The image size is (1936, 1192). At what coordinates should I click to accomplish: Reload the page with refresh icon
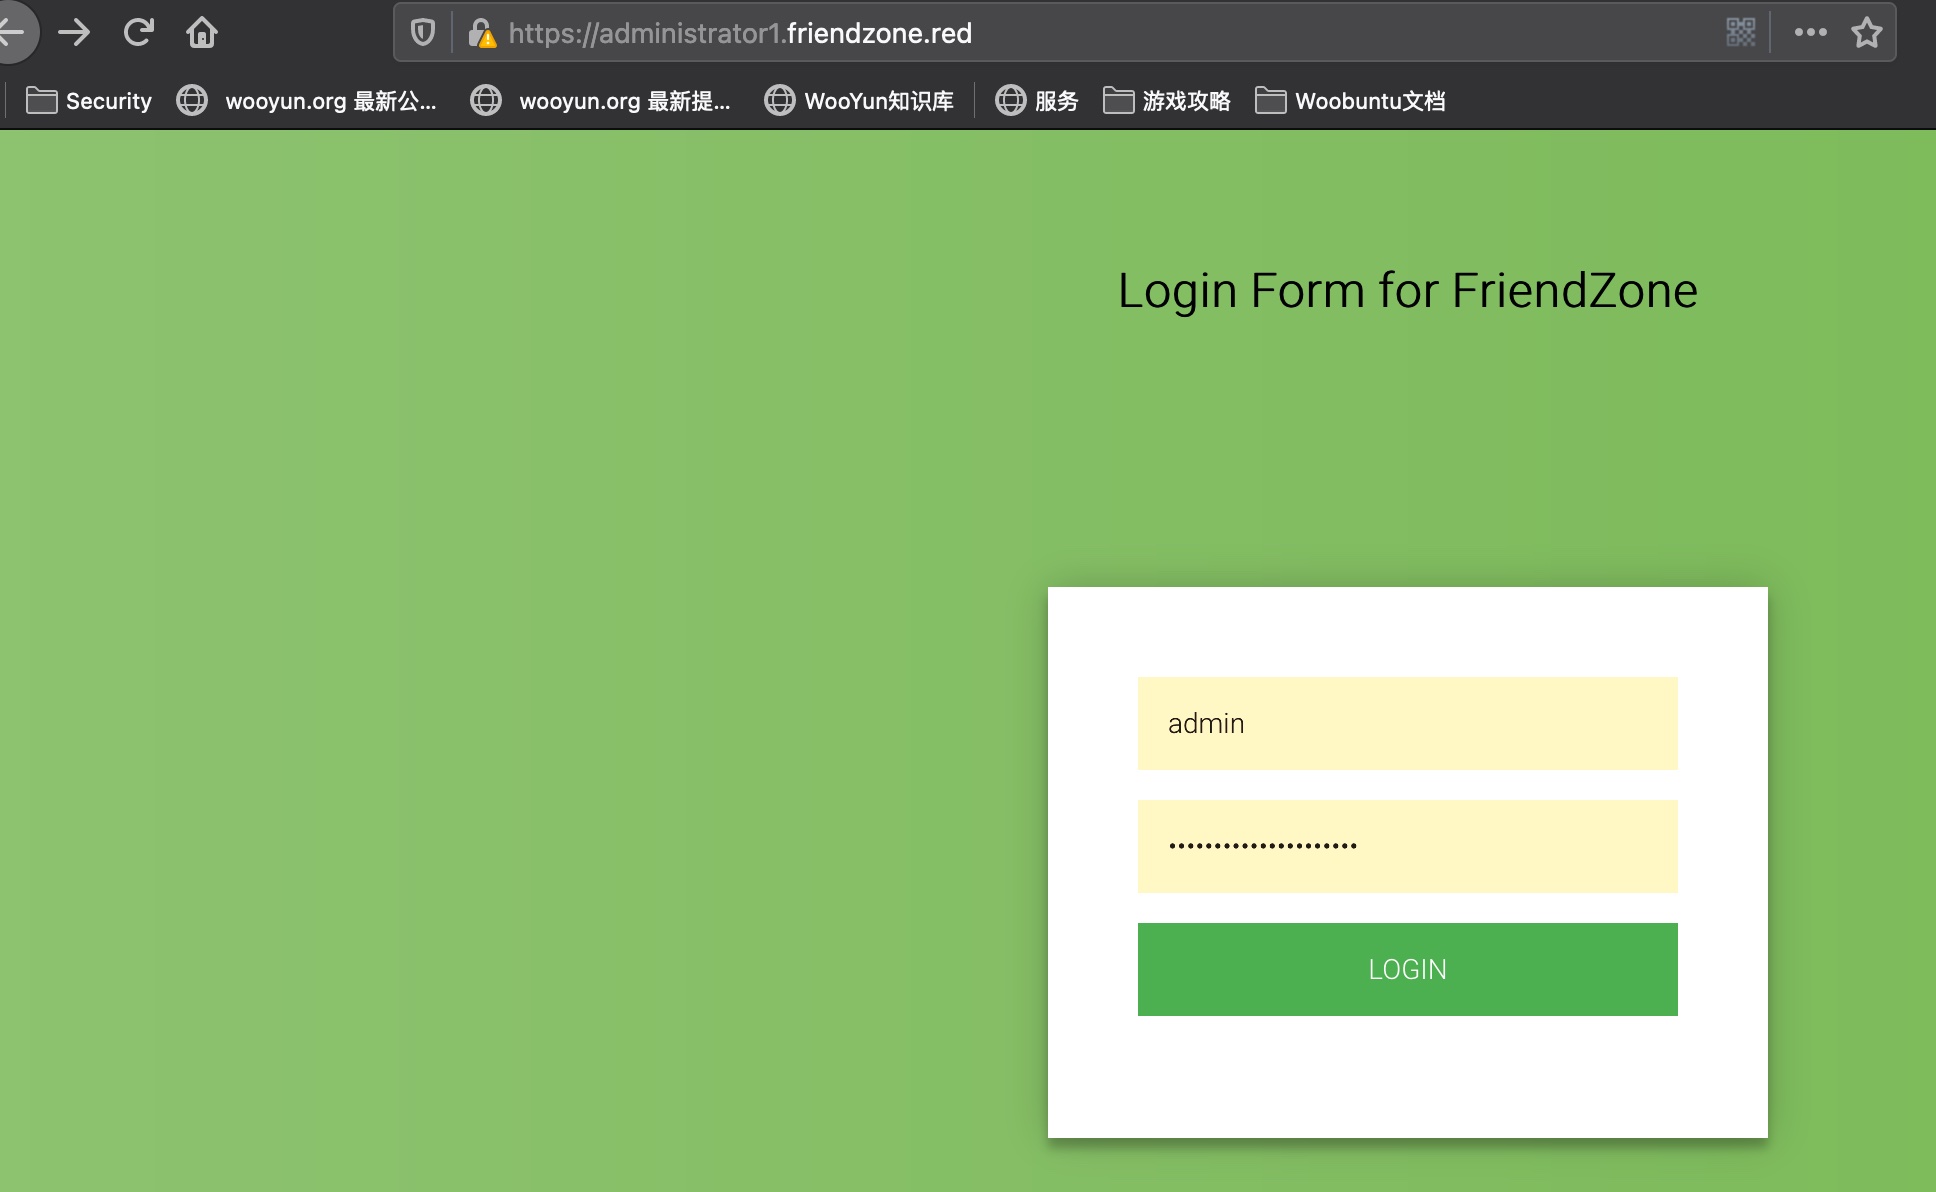[138, 33]
